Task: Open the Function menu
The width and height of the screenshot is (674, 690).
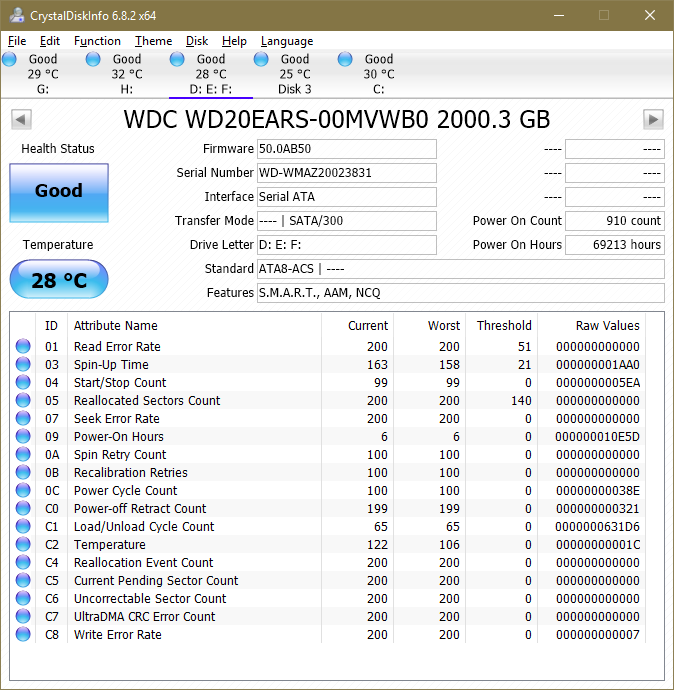Action: [x=97, y=41]
